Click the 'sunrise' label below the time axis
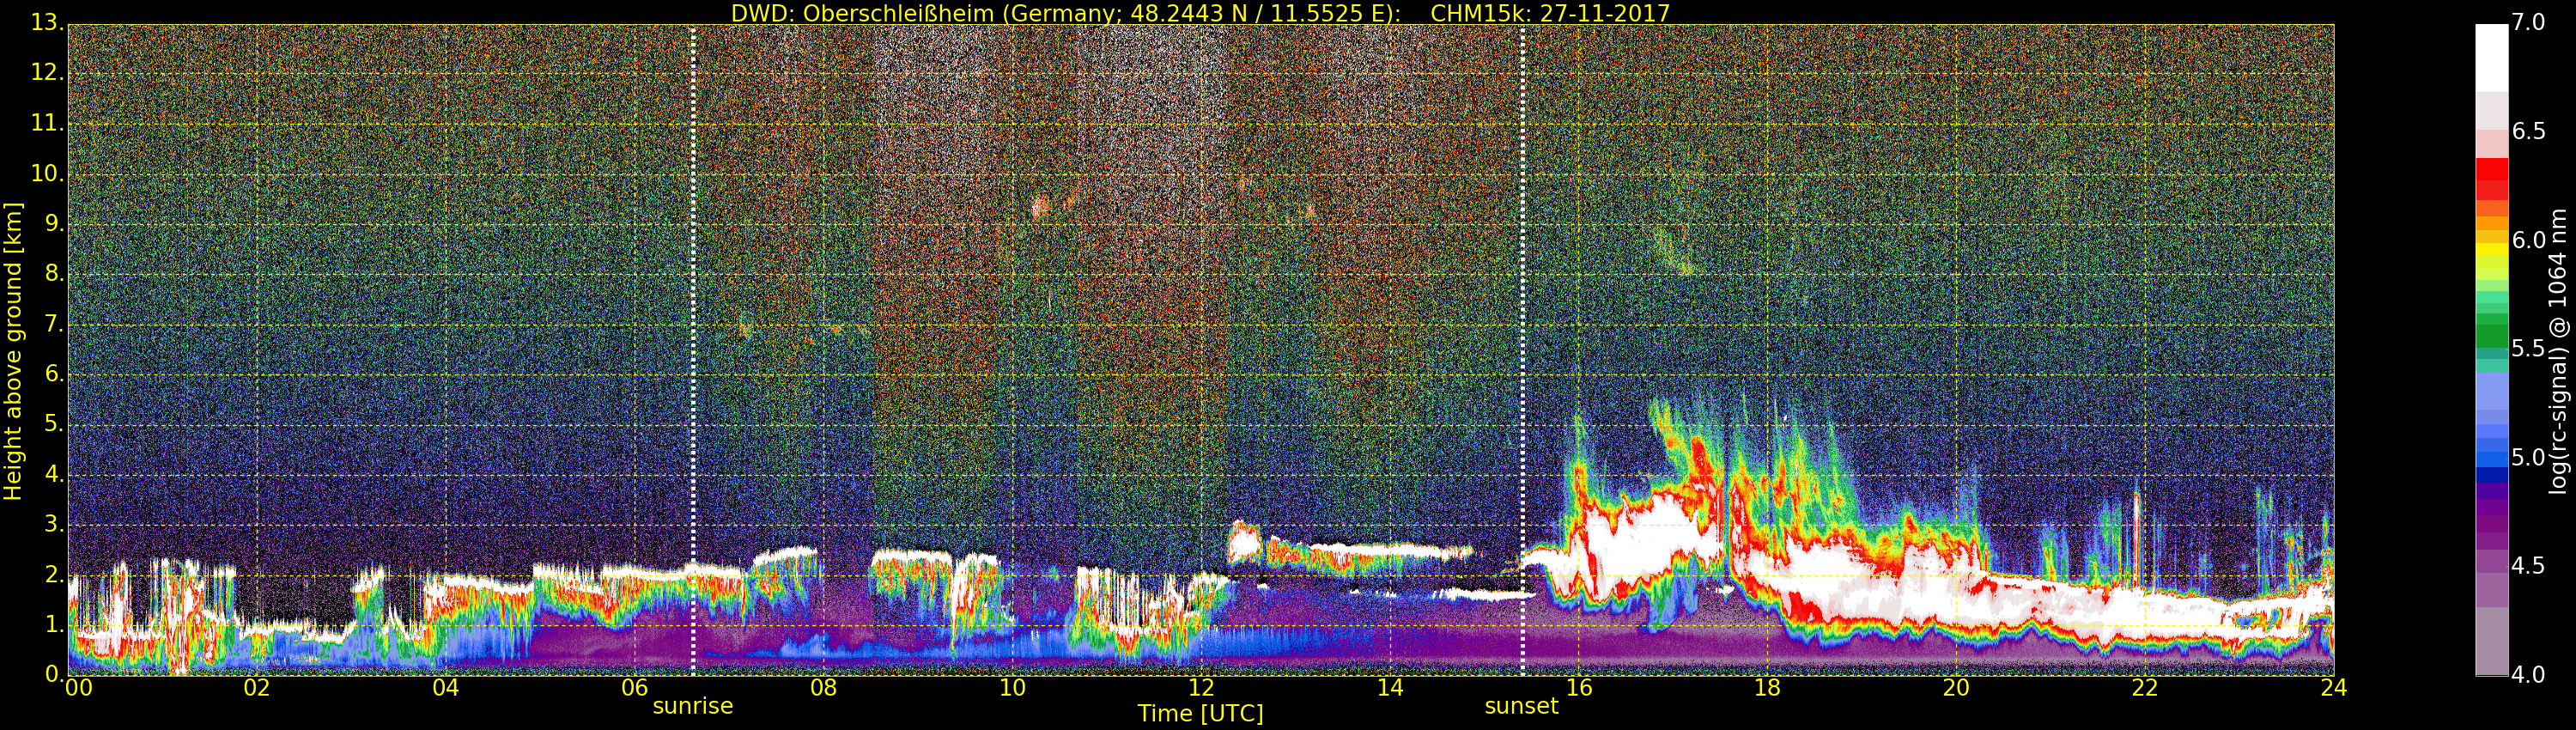This screenshot has width=2576, height=730. [x=693, y=706]
